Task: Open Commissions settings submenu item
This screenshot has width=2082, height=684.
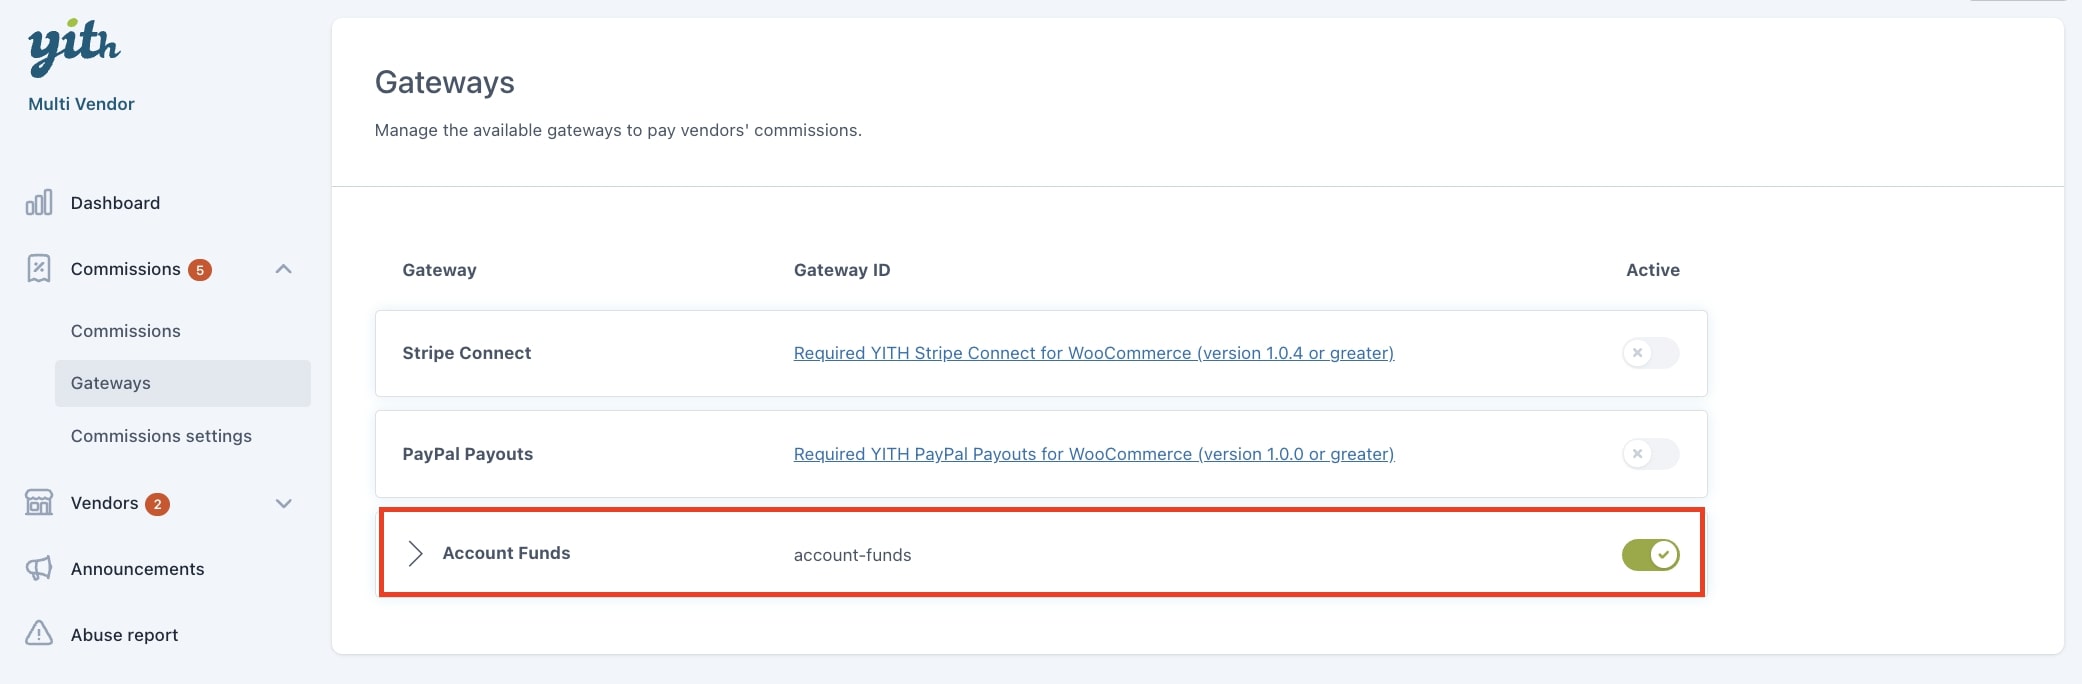Action: (x=161, y=436)
